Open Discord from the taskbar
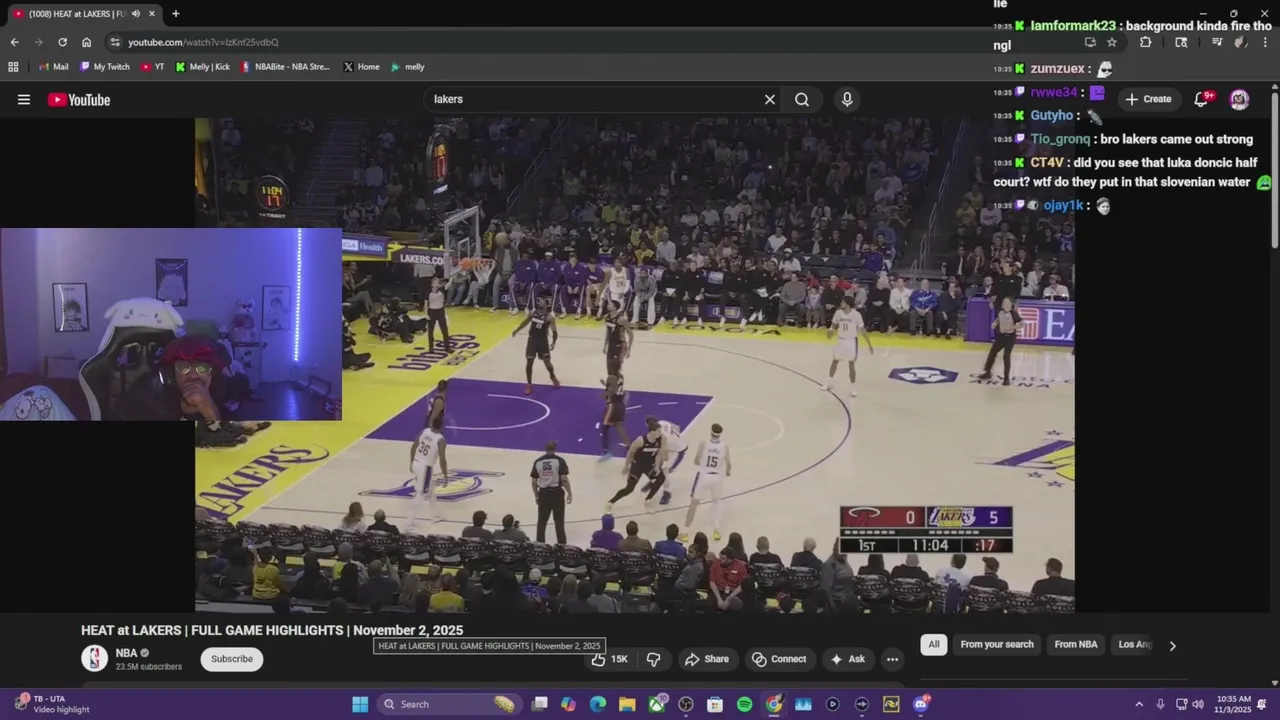The height and width of the screenshot is (720, 1280). [920, 704]
